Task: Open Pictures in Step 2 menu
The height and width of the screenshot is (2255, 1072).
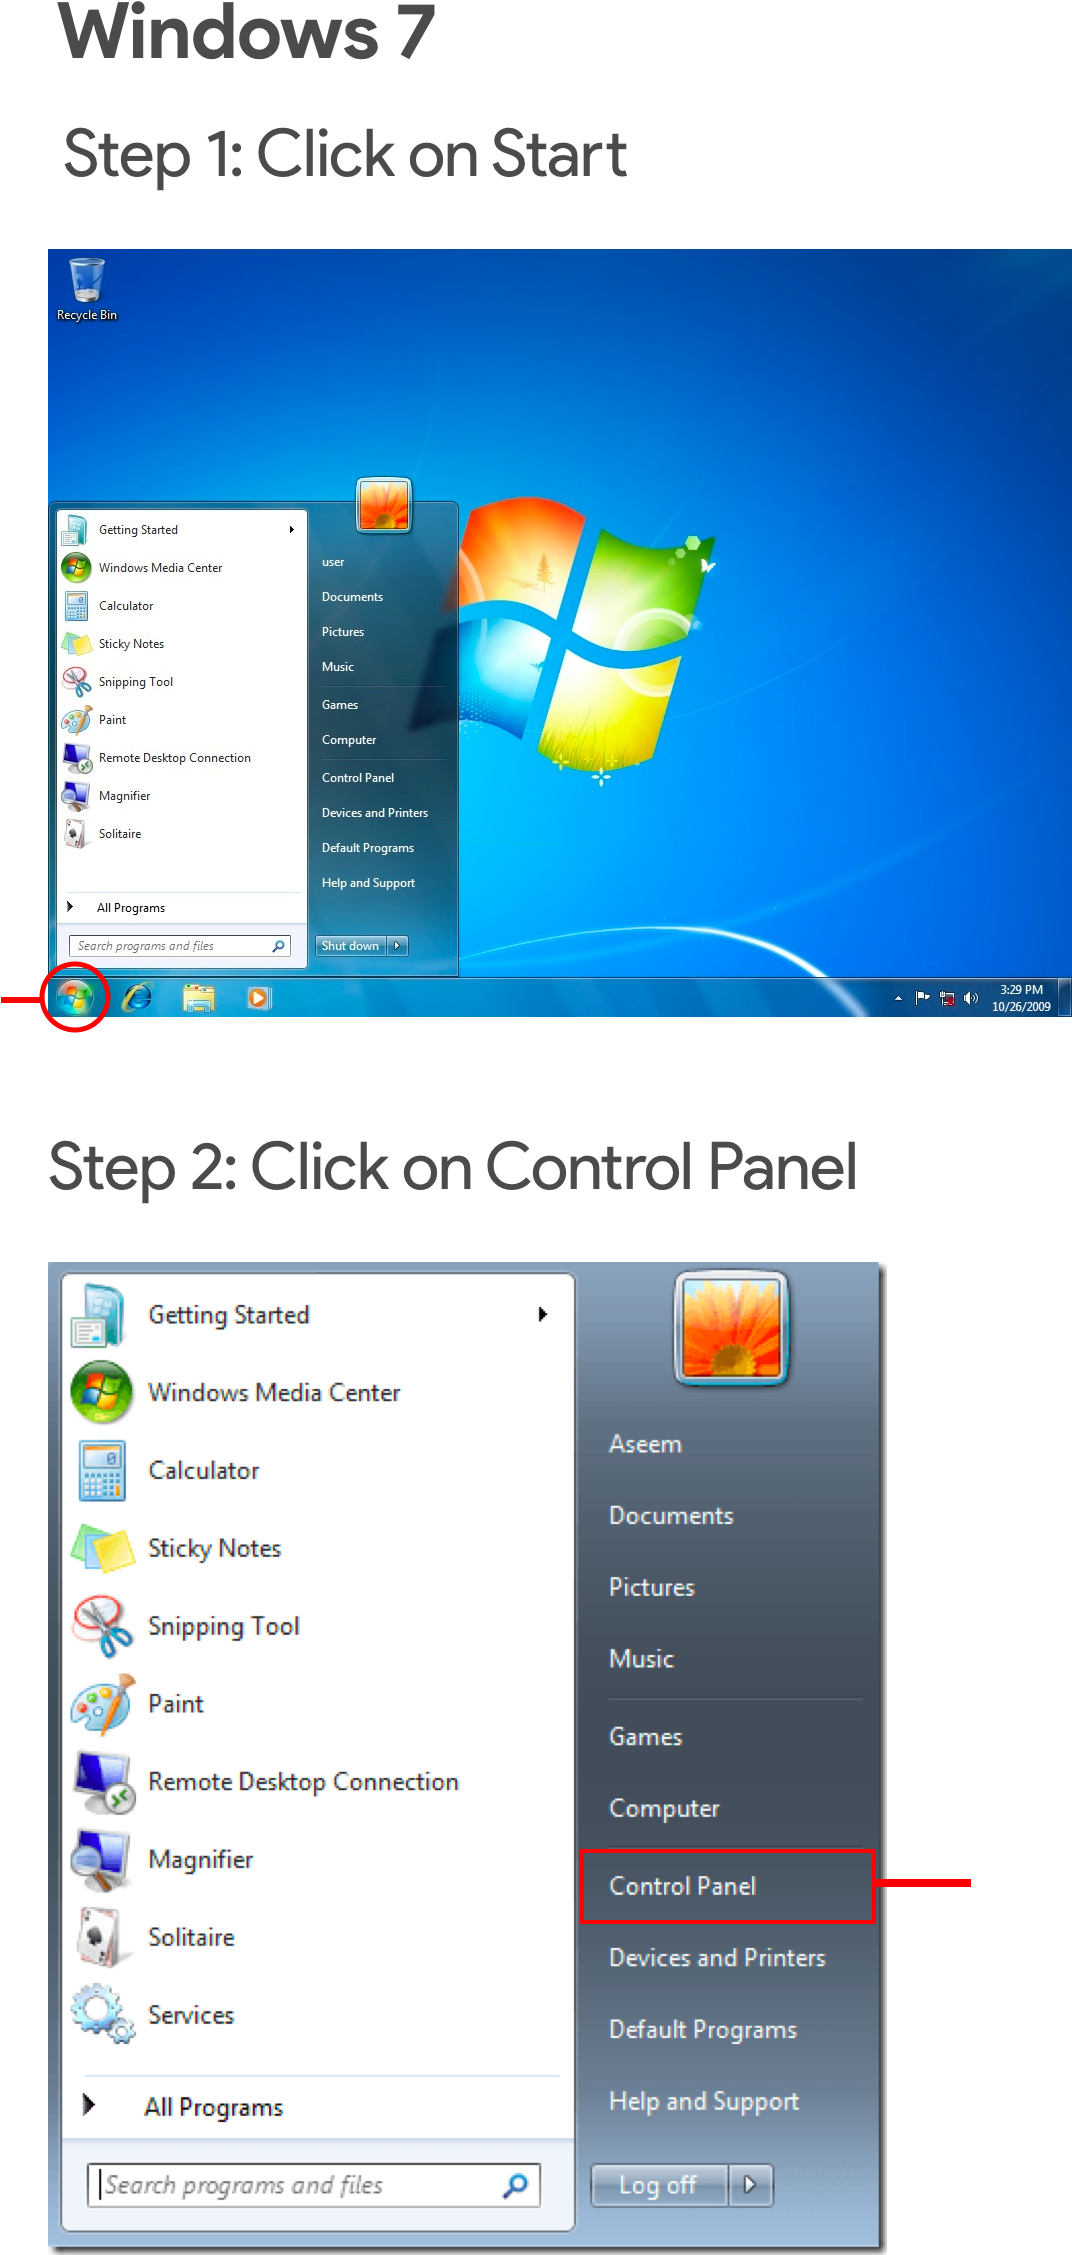Action: tap(652, 1587)
